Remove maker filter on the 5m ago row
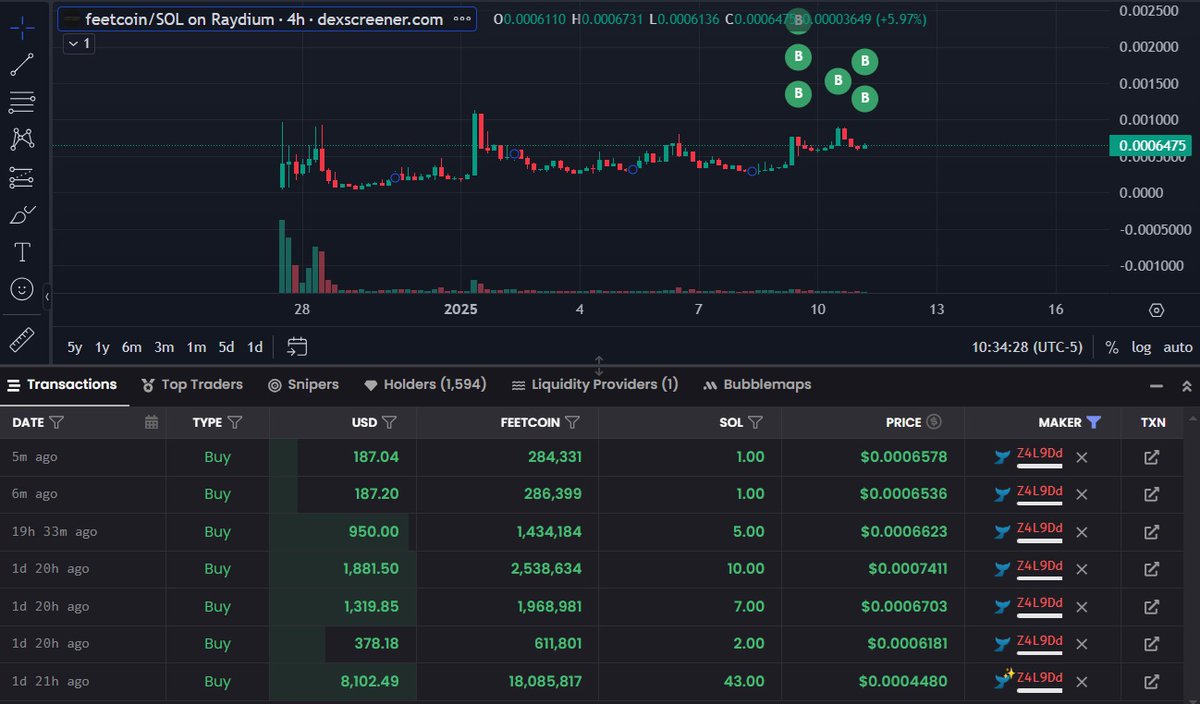 (1082, 457)
